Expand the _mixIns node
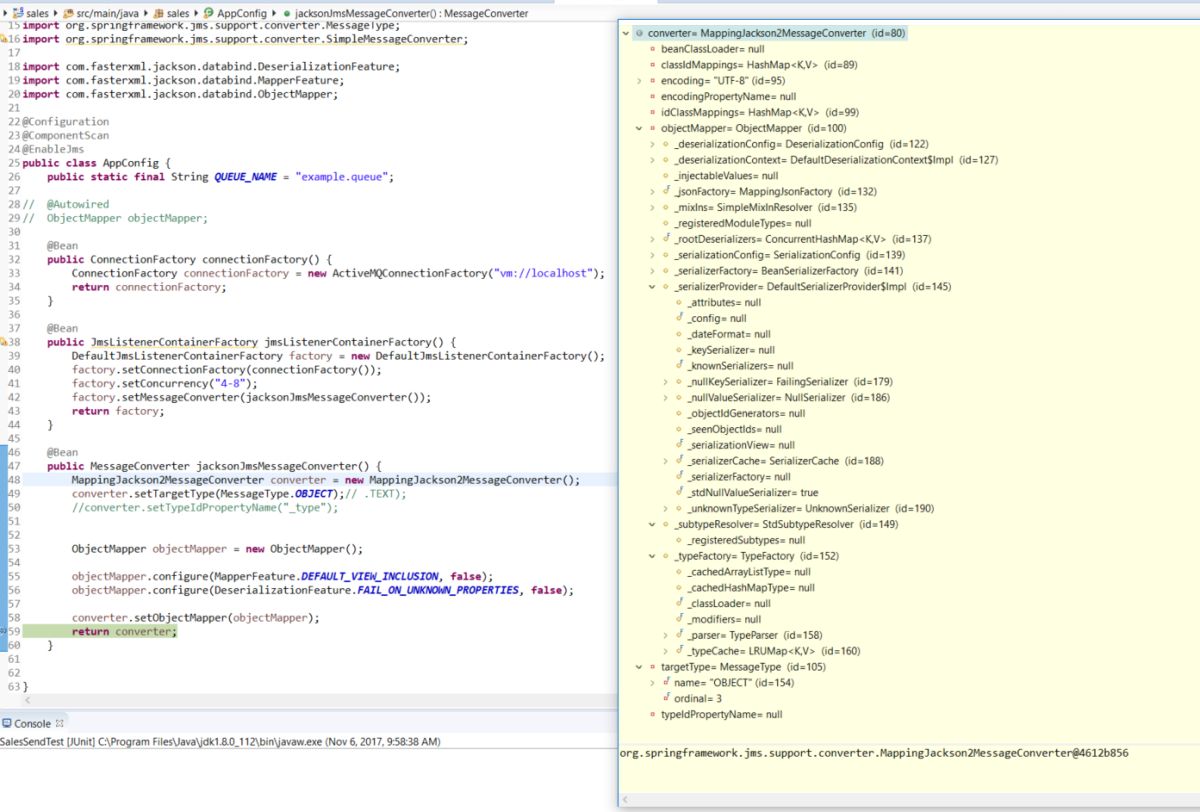This screenshot has width=1200, height=812. (652, 207)
